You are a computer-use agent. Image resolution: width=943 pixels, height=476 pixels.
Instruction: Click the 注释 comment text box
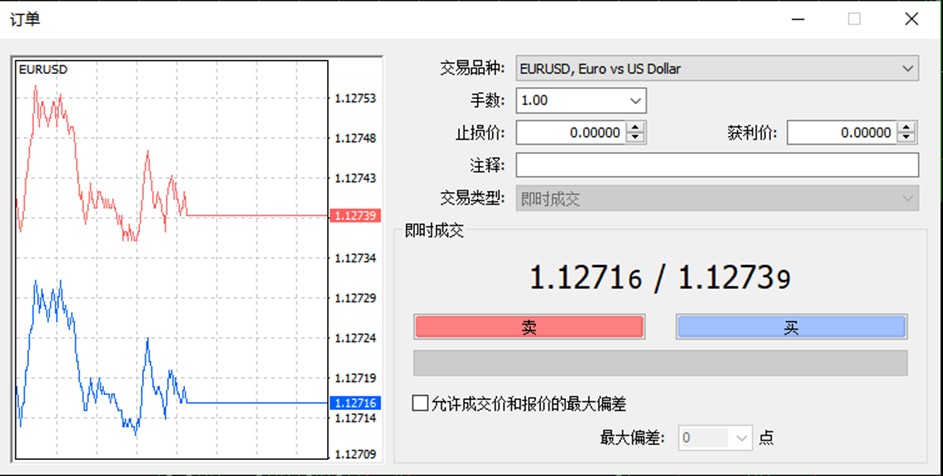click(x=716, y=165)
